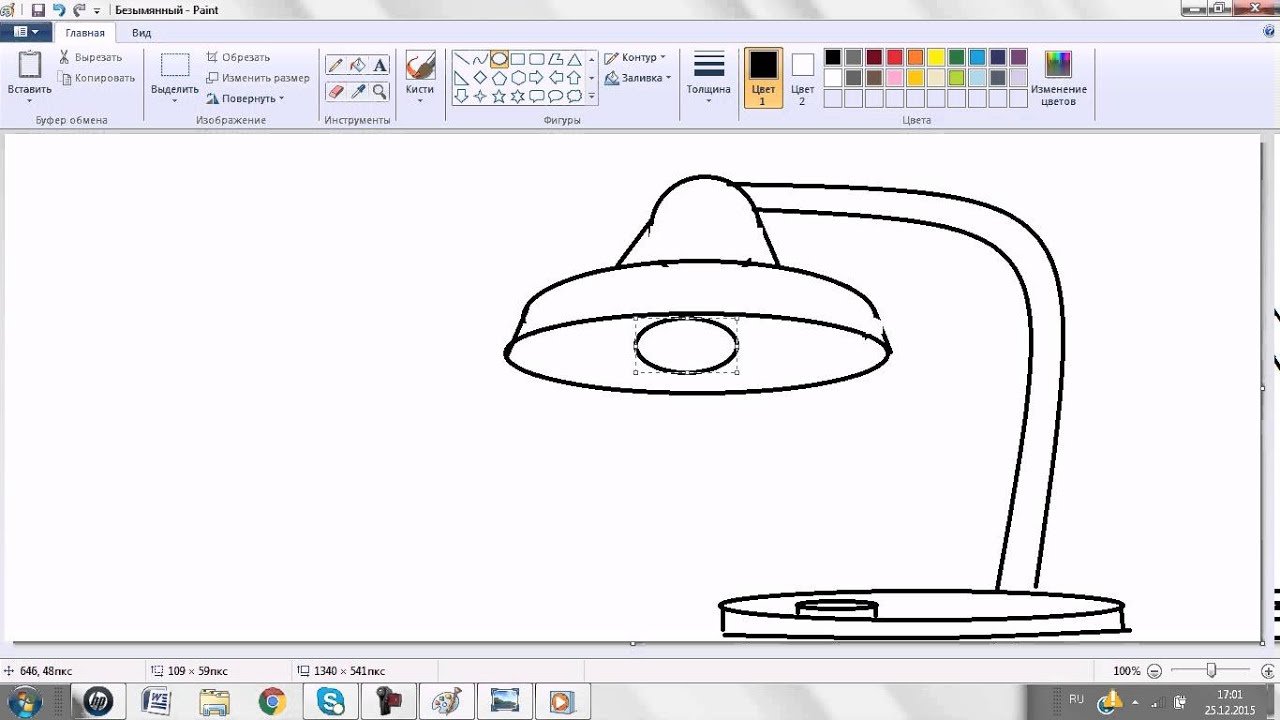Image resolution: width=1280 pixels, height=720 pixels.
Task: Pick the red color swatch
Action: point(895,57)
